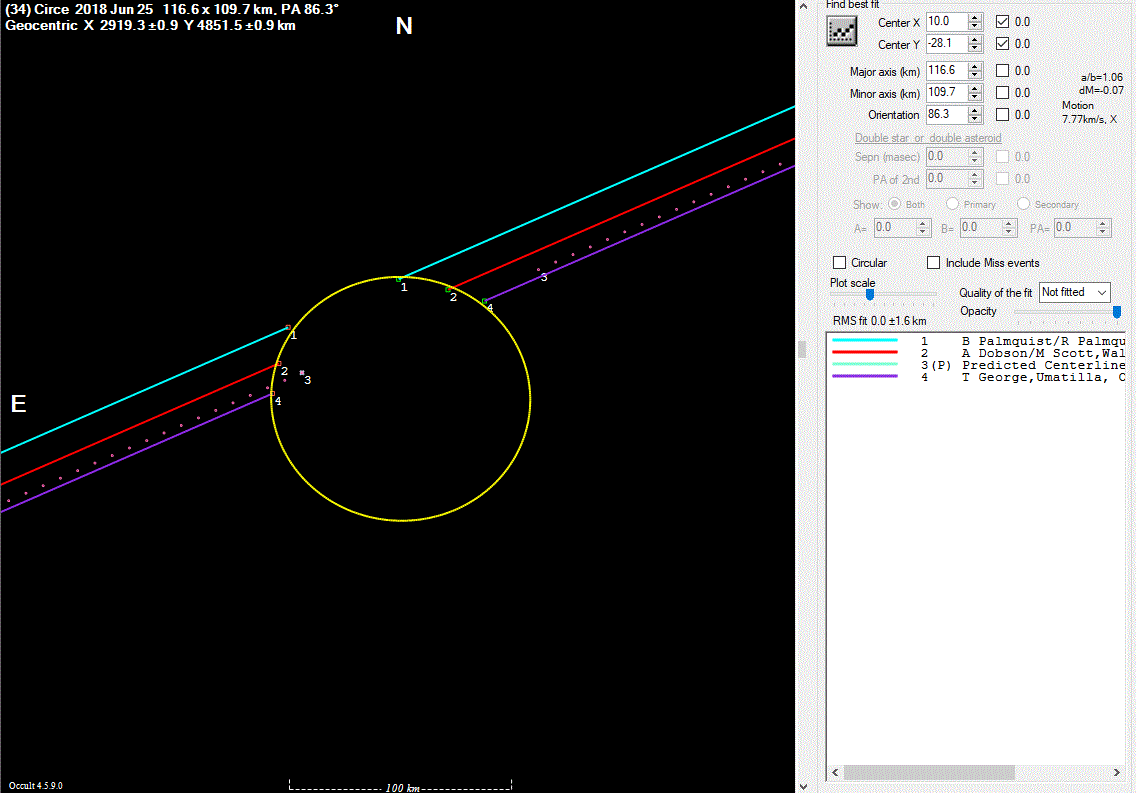Enable Include Miss events option

[x=934, y=263]
